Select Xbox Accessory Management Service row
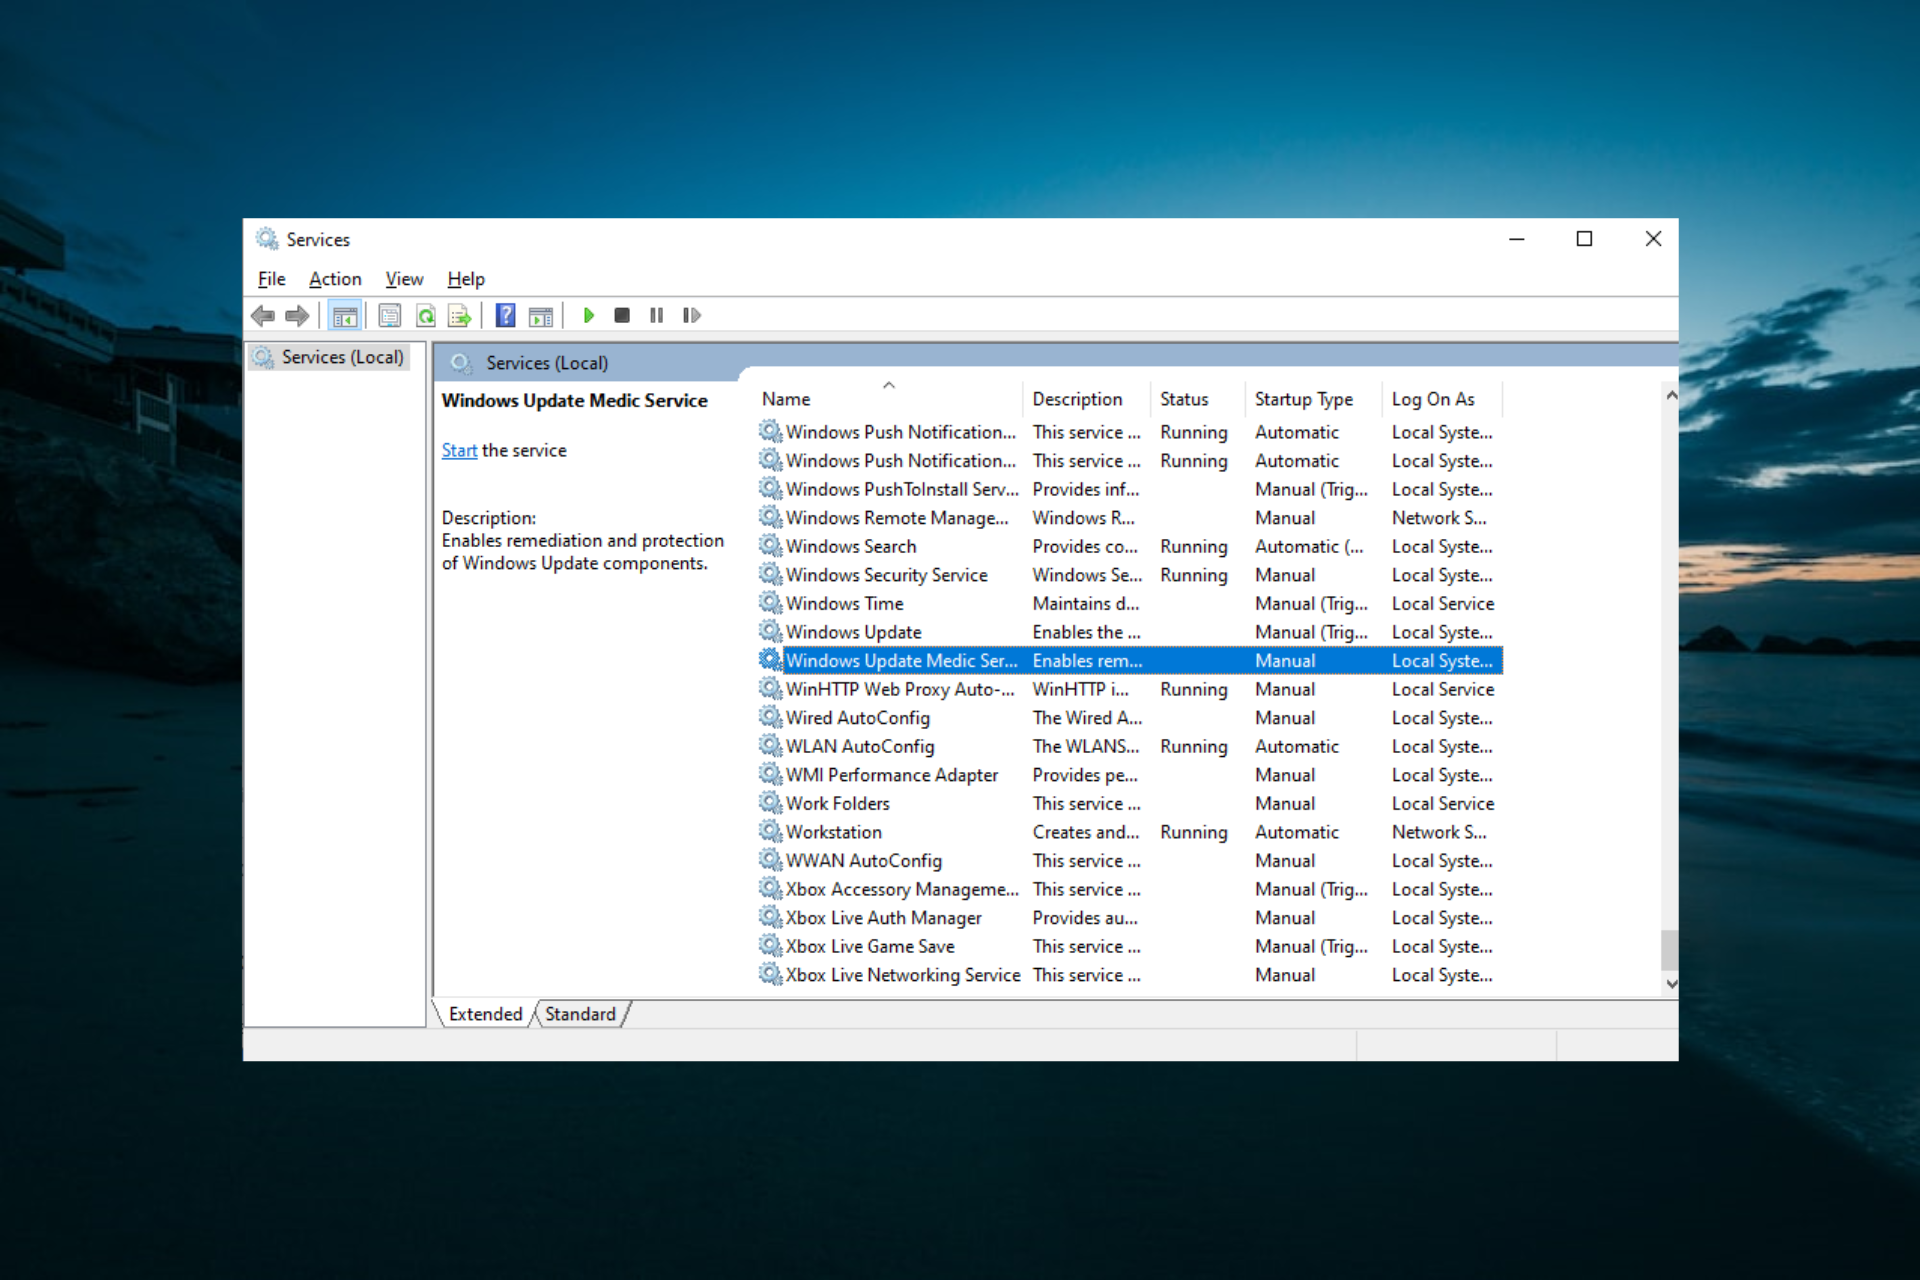1920x1280 pixels. tap(1130, 889)
